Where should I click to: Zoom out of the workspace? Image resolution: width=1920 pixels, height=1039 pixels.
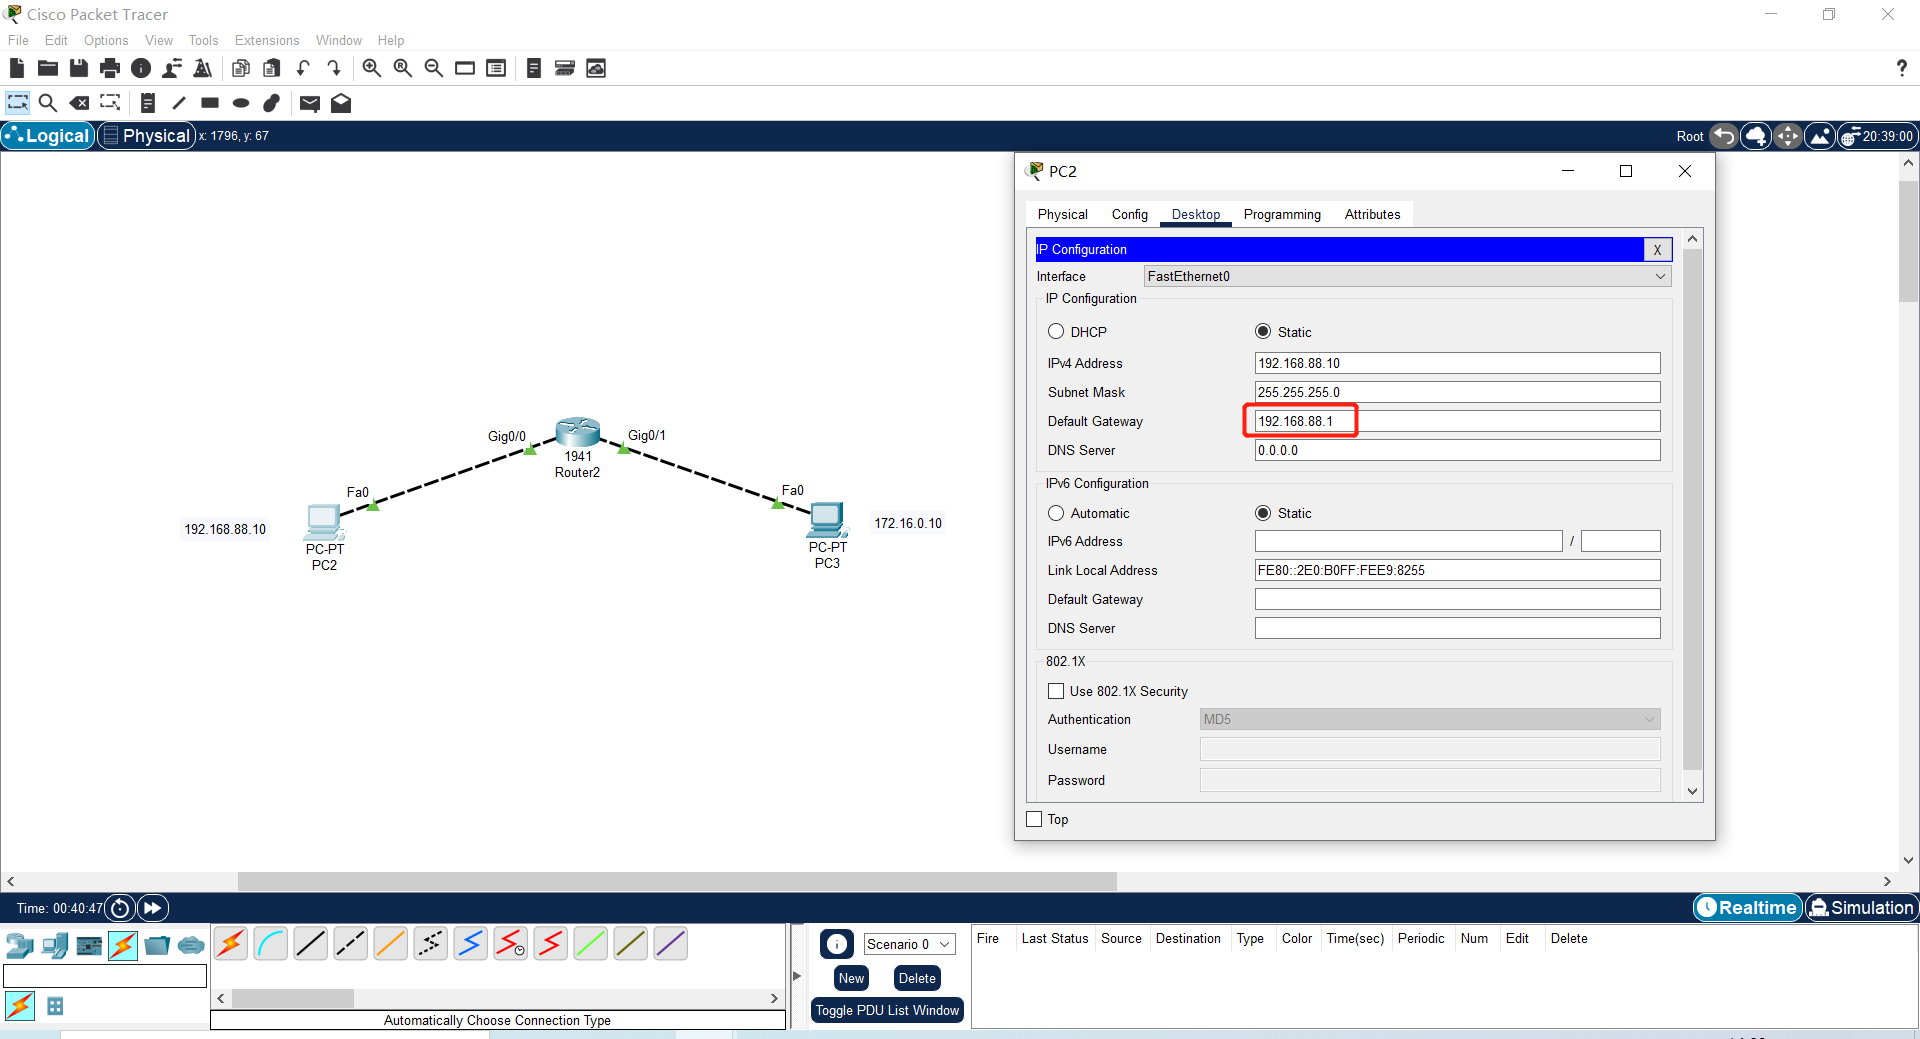(x=434, y=68)
